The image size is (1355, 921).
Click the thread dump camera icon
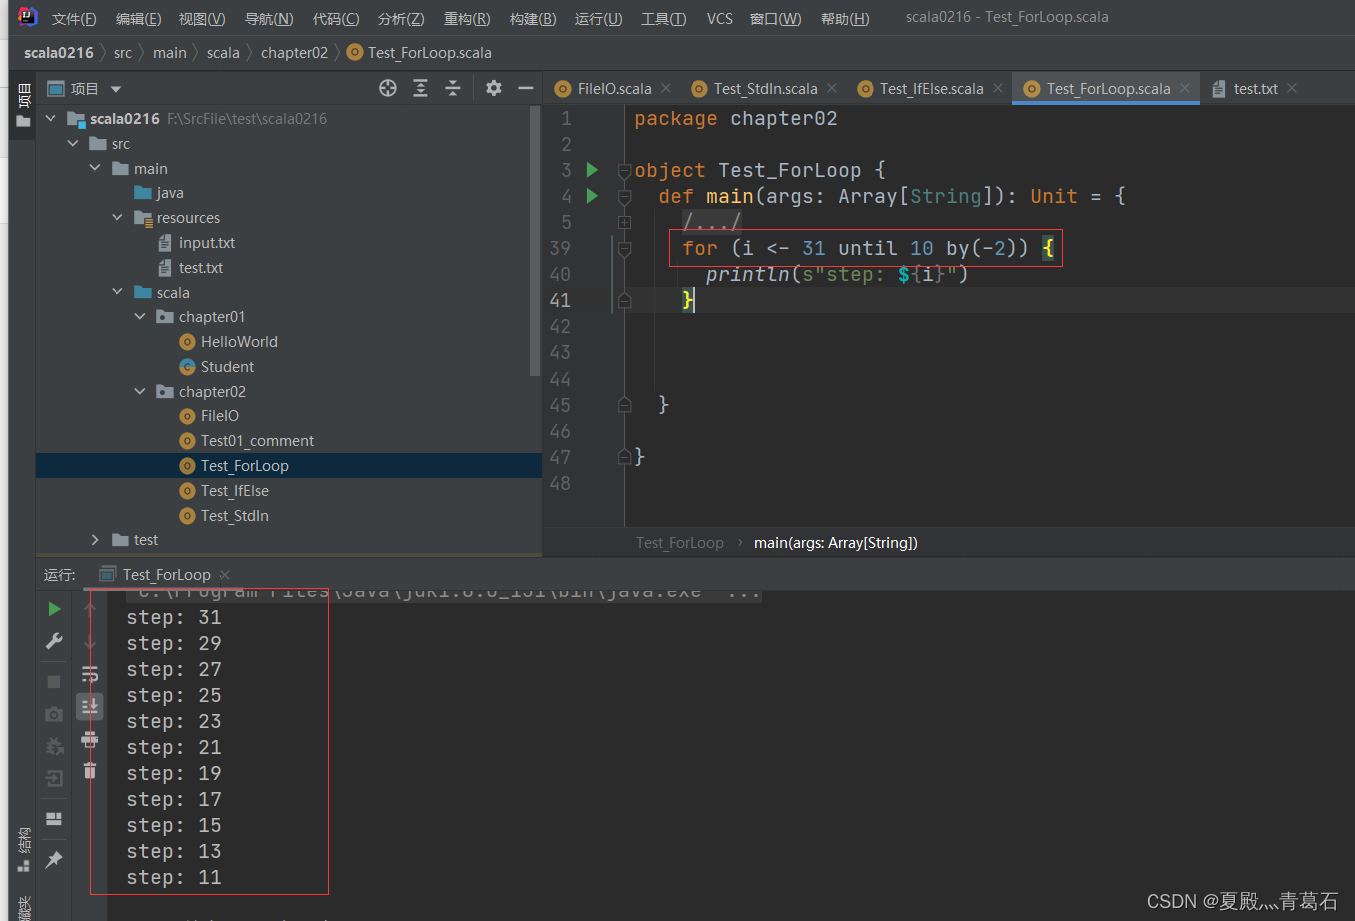54,713
